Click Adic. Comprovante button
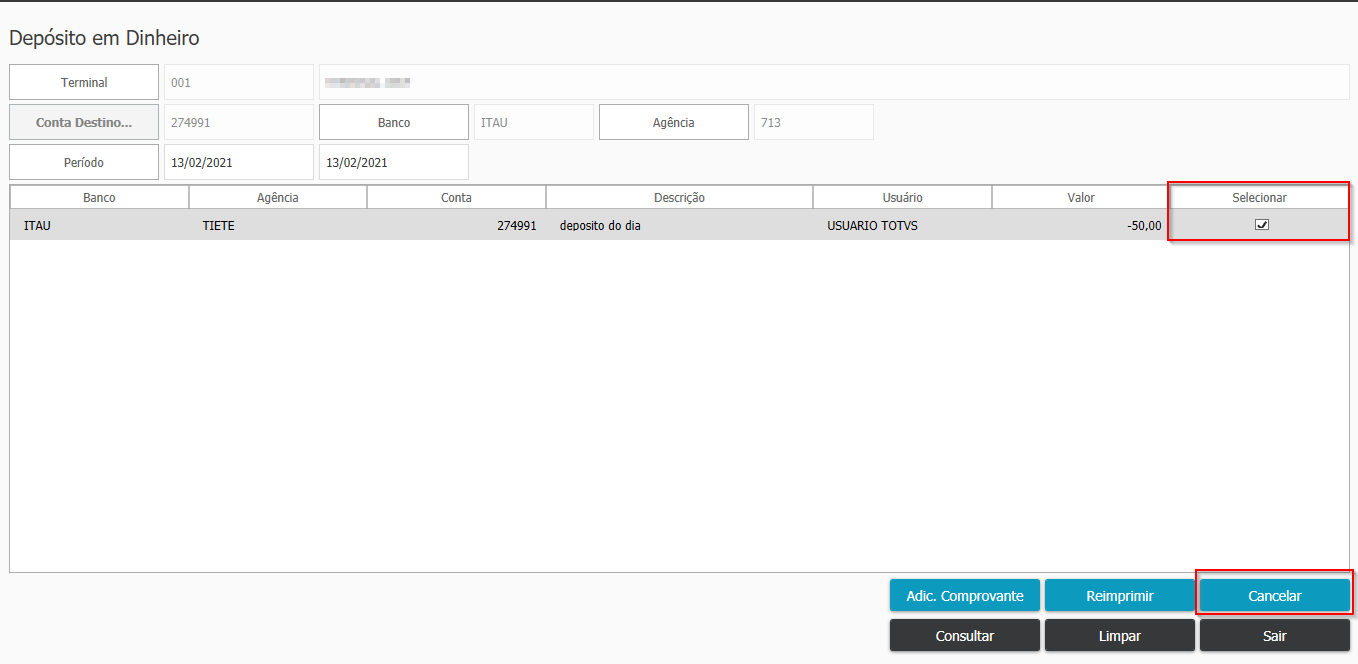 point(965,595)
